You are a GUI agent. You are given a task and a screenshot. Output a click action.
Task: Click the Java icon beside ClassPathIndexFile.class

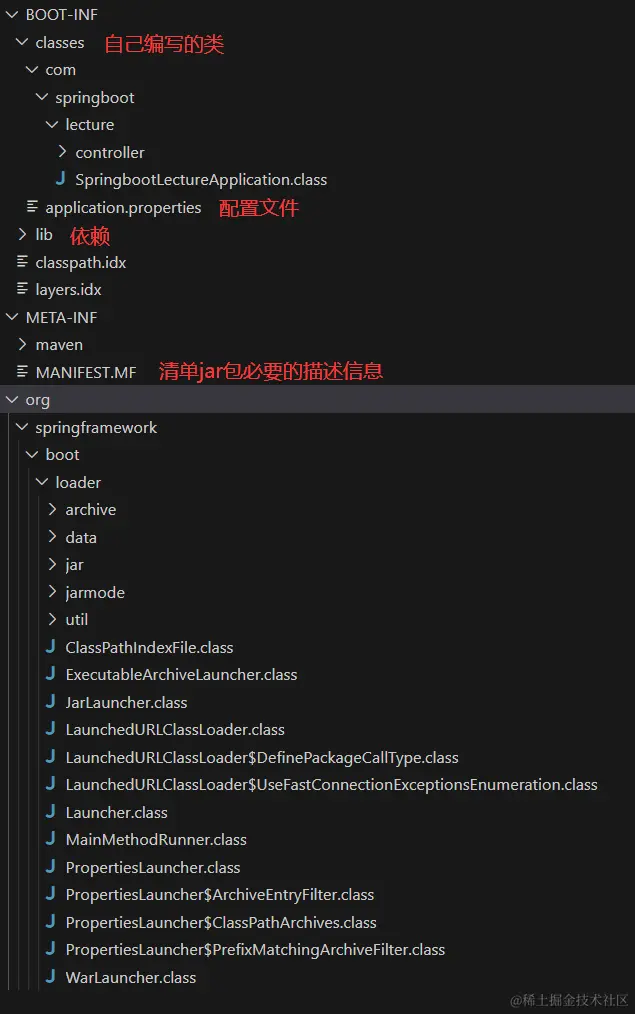[50, 646]
